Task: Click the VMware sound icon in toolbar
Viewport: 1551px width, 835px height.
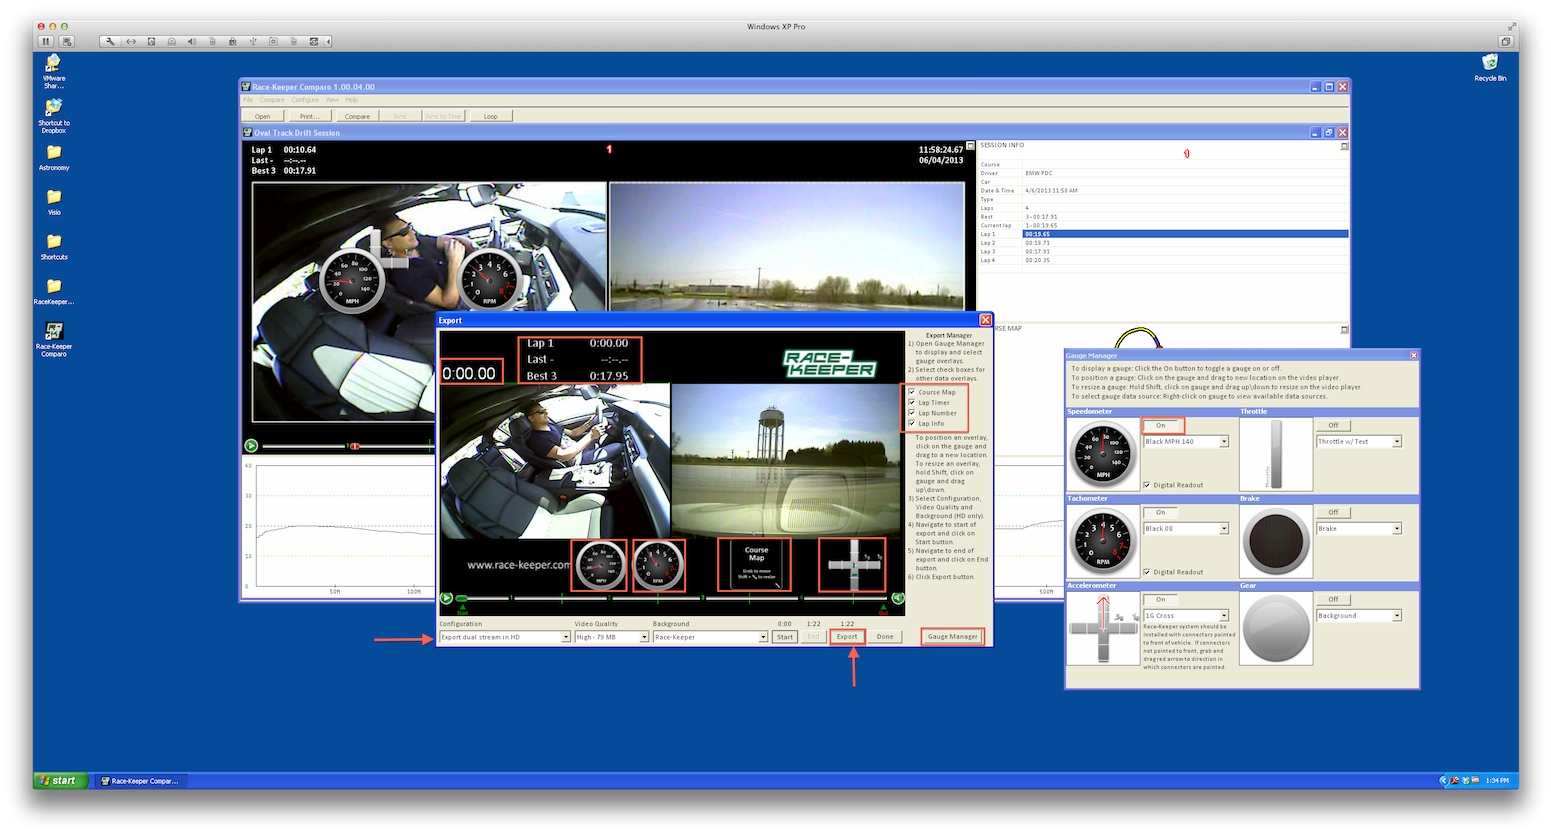Action: (x=192, y=41)
